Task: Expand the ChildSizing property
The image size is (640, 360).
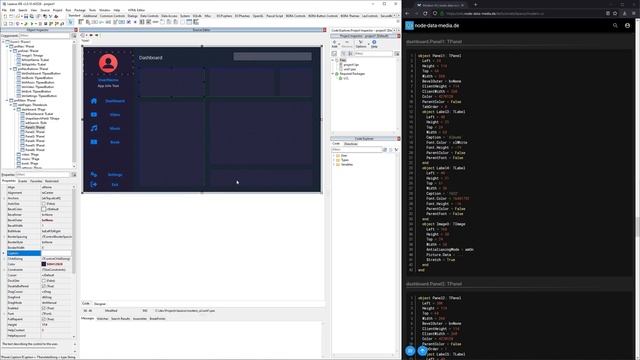Action: pyautogui.click(x=4, y=259)
